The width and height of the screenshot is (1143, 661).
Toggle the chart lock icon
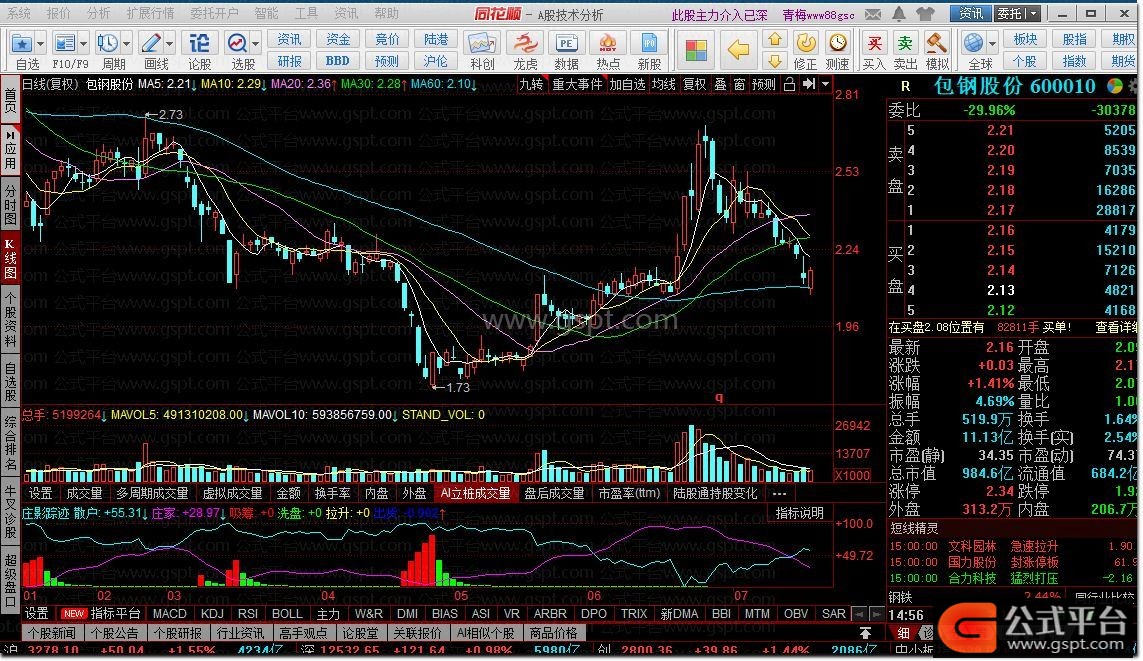(789, 85)
